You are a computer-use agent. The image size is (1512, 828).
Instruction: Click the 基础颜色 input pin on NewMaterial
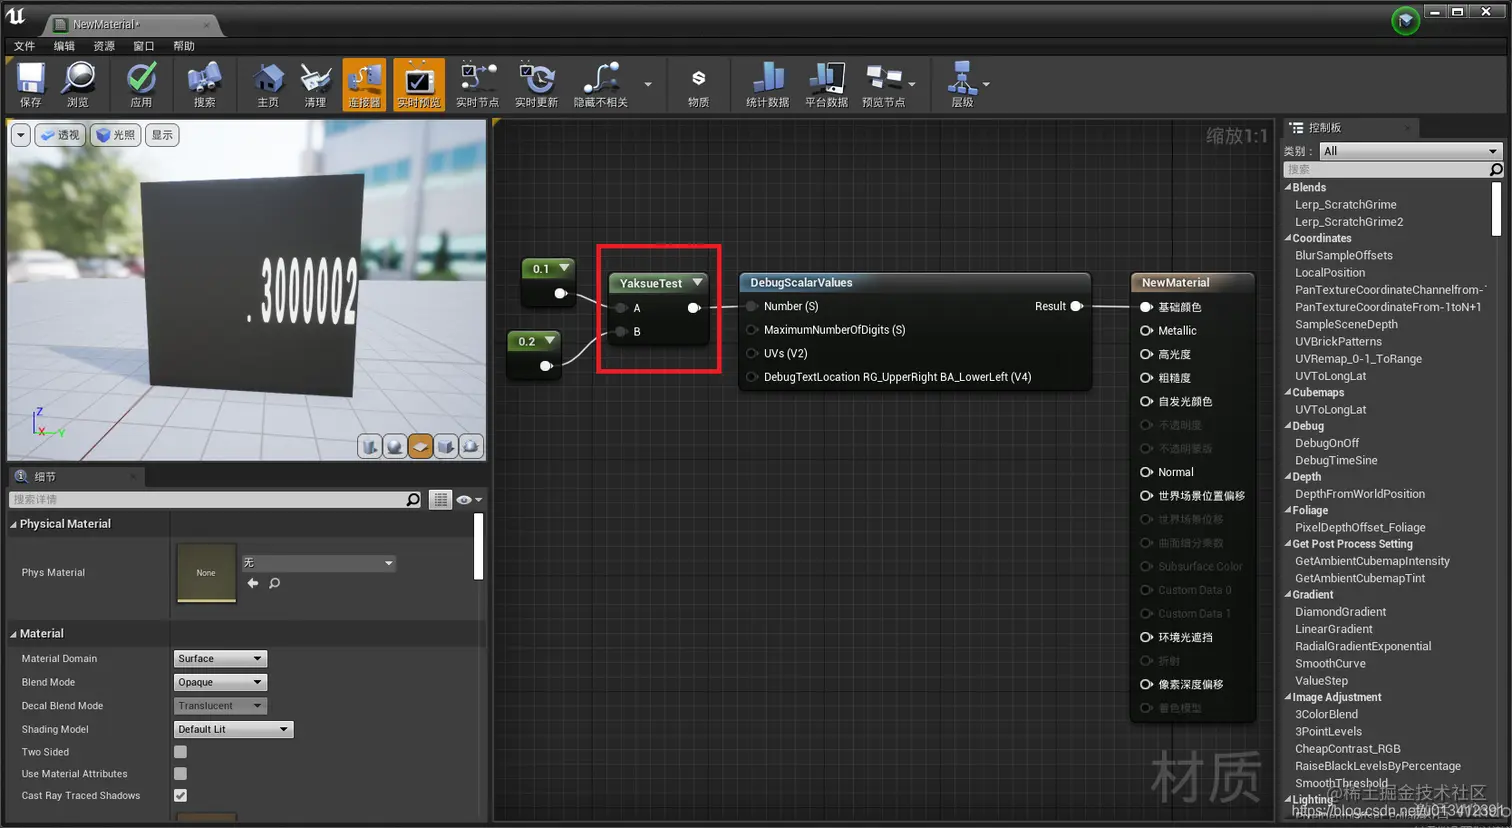tap(1146, 307)
